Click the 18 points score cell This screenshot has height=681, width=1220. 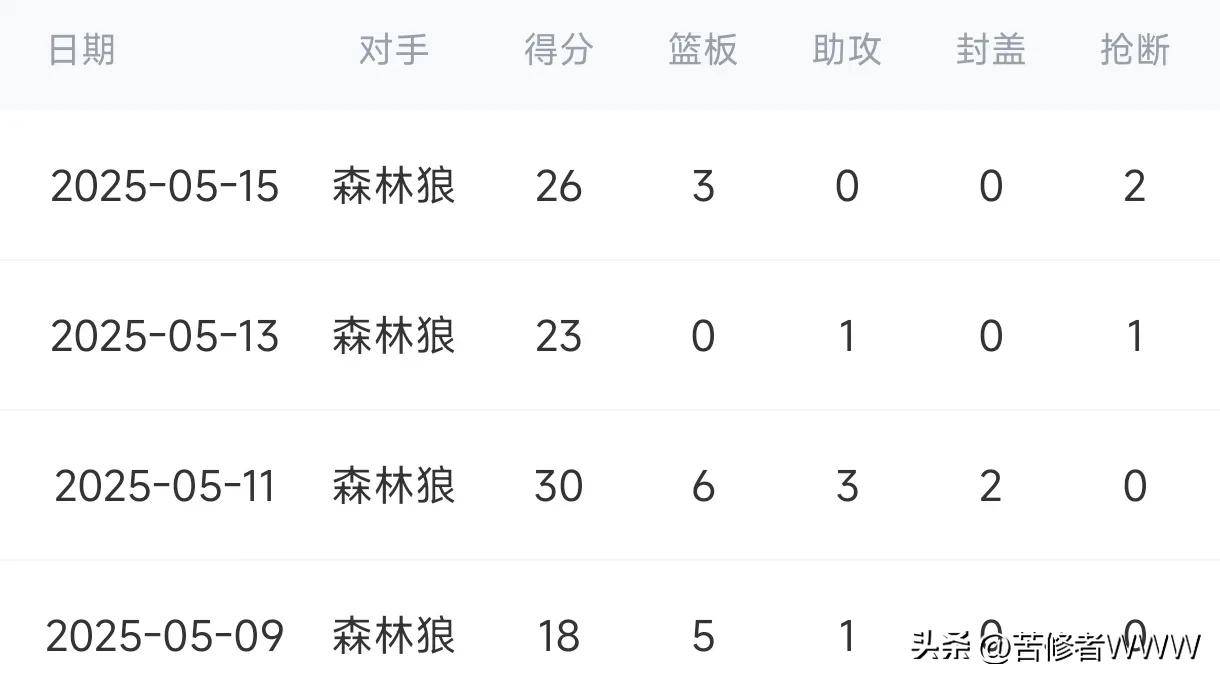[559, 636]
